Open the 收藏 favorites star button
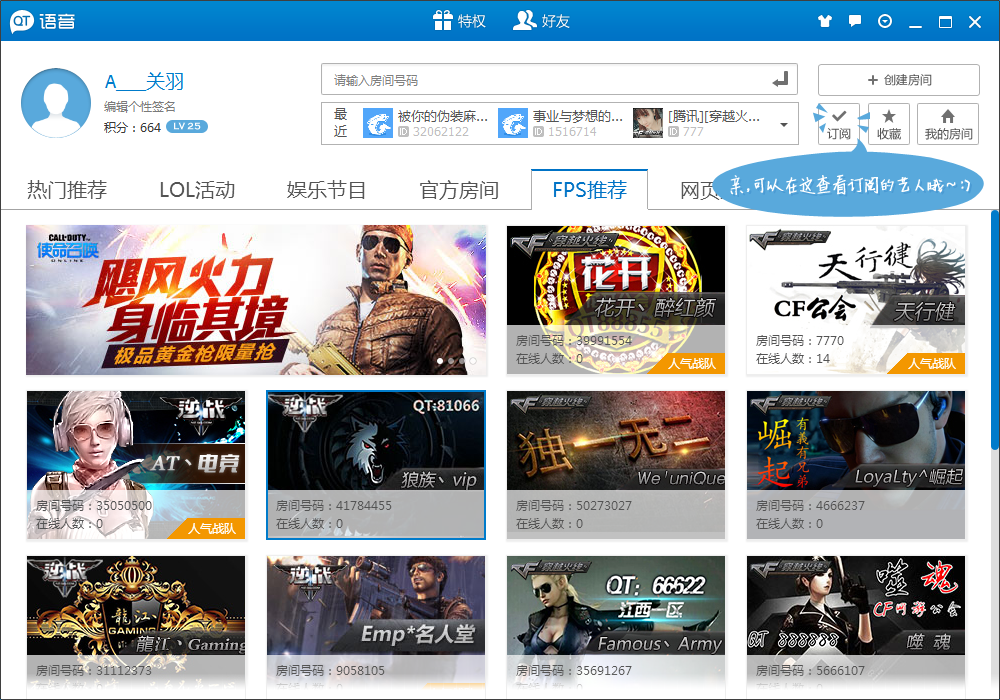Screen dimensions: 1000x700 (888, 124)
